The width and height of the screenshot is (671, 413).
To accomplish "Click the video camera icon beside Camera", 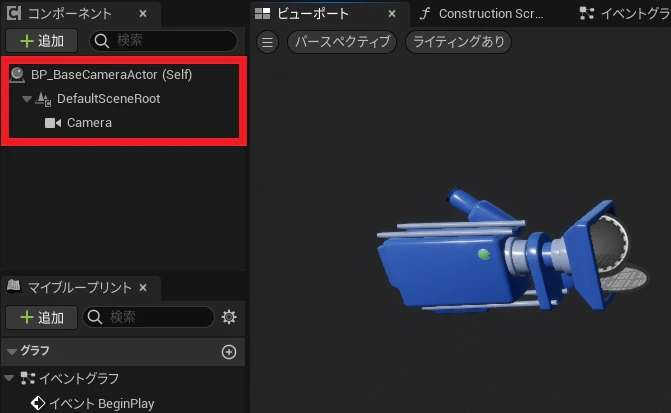I will 53,123.
